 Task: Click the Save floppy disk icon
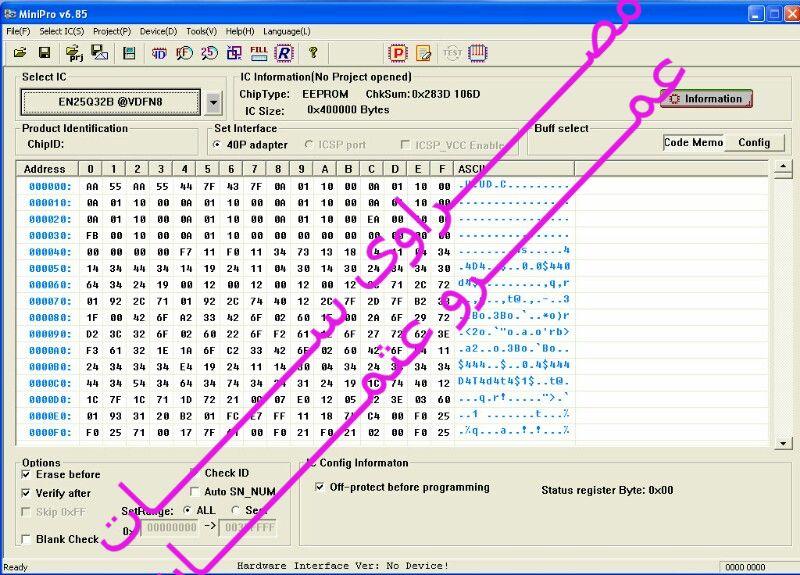pyautogui.click(x=44, y=53)
